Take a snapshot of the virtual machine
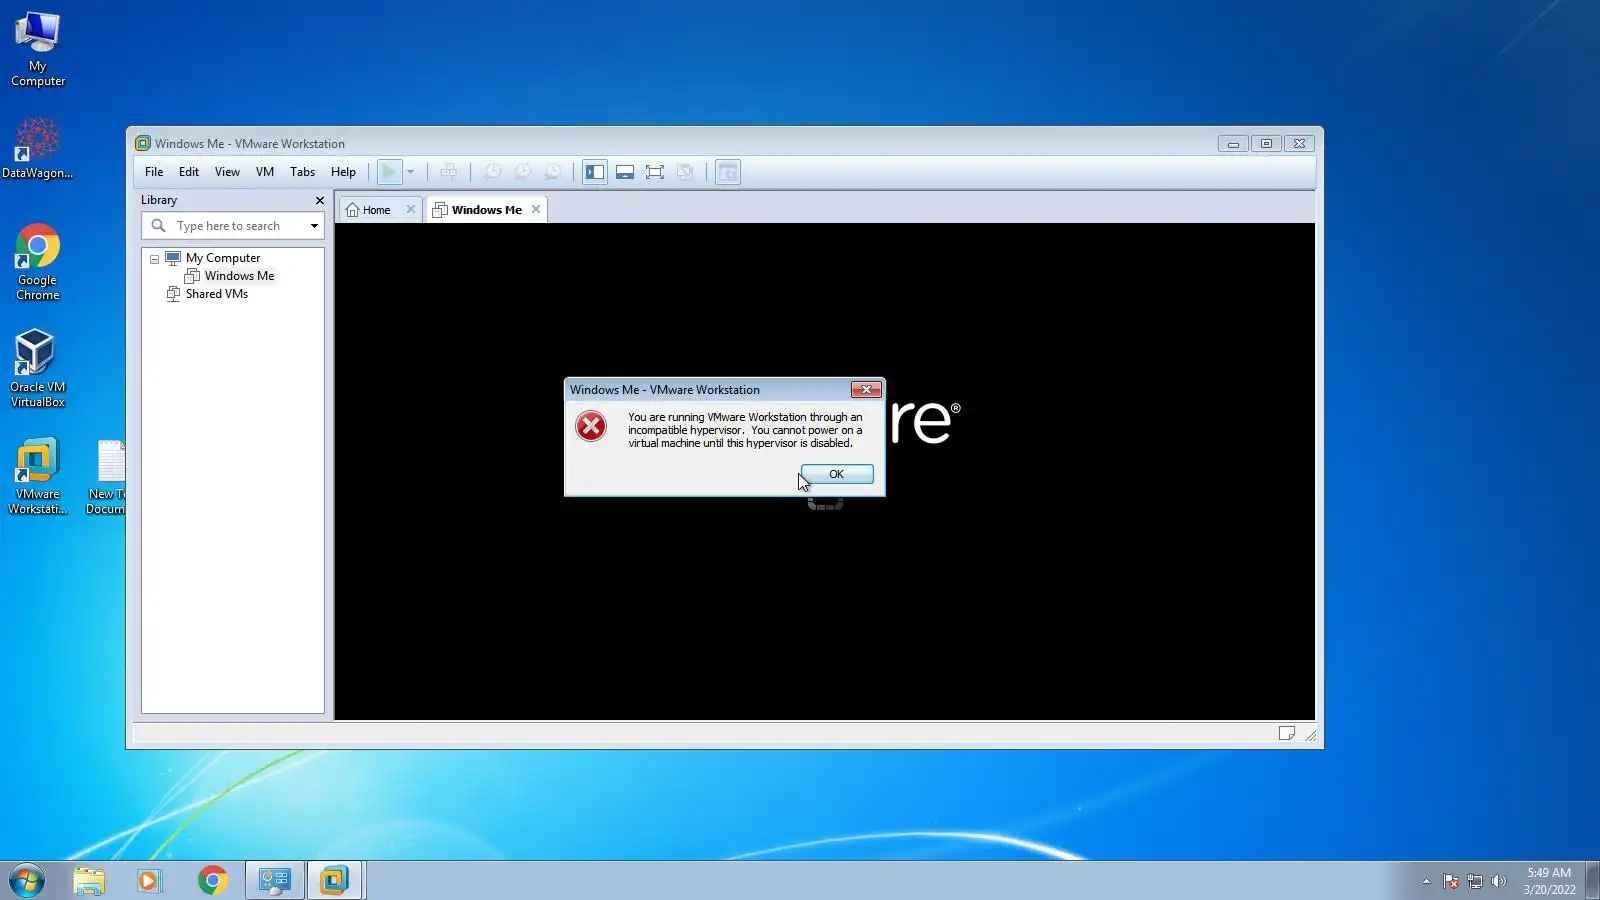This screenshot has height=900, width=1600. (492, 172)
